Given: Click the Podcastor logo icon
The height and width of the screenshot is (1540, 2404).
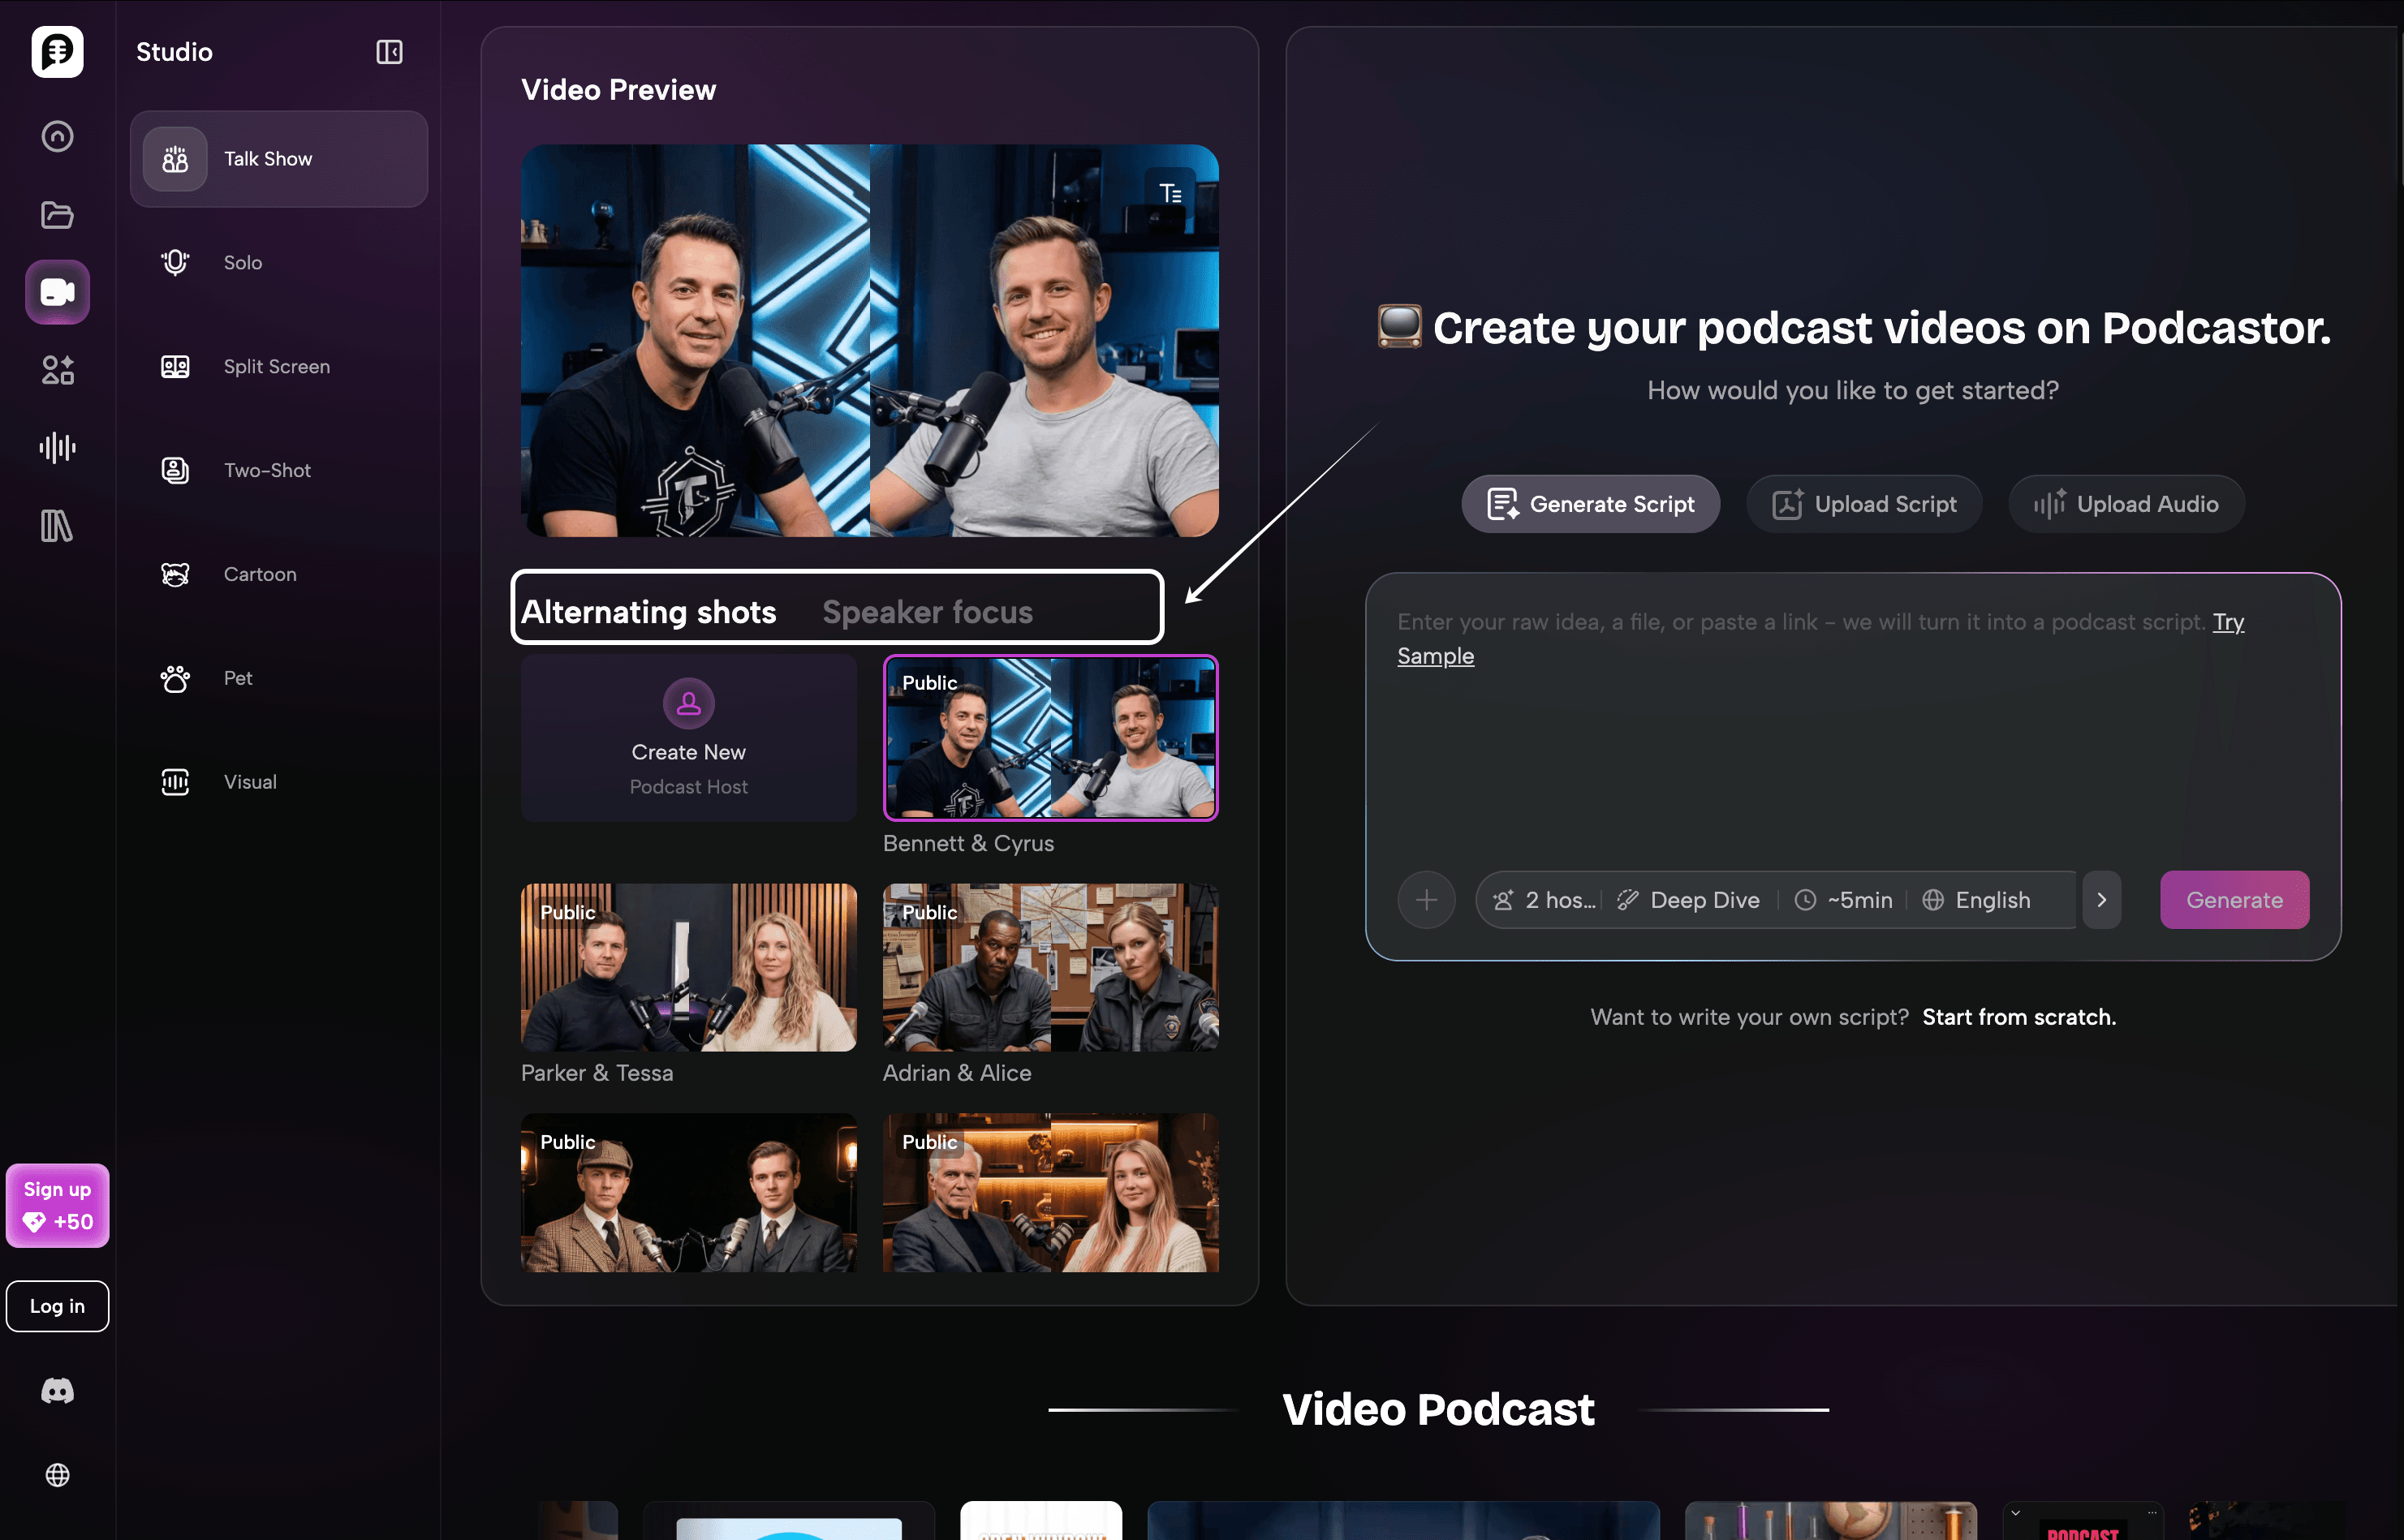Looking at the screenshot, I should tap(57, 52).
